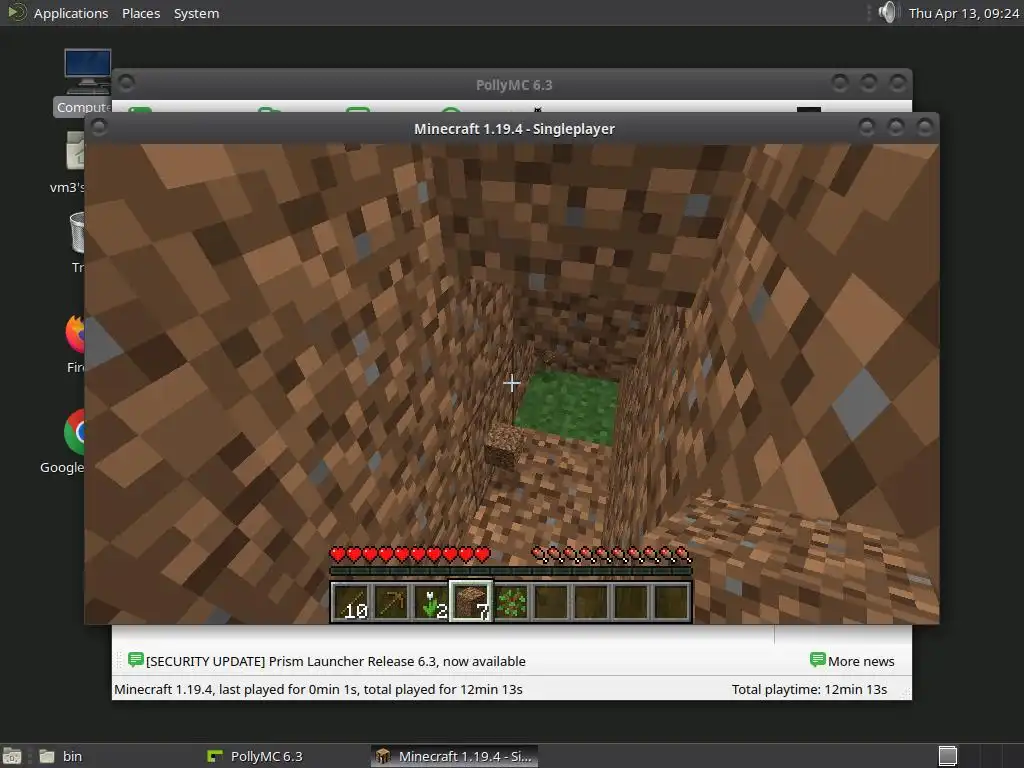Screen dimensions: 1024x768
Task: Open the Places menu
Action: point(141,13)
